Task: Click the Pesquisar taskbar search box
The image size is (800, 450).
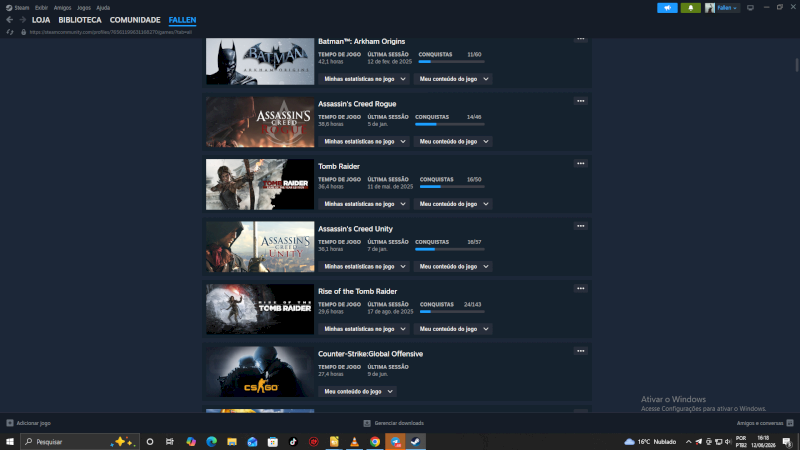Action: point(80,442)
